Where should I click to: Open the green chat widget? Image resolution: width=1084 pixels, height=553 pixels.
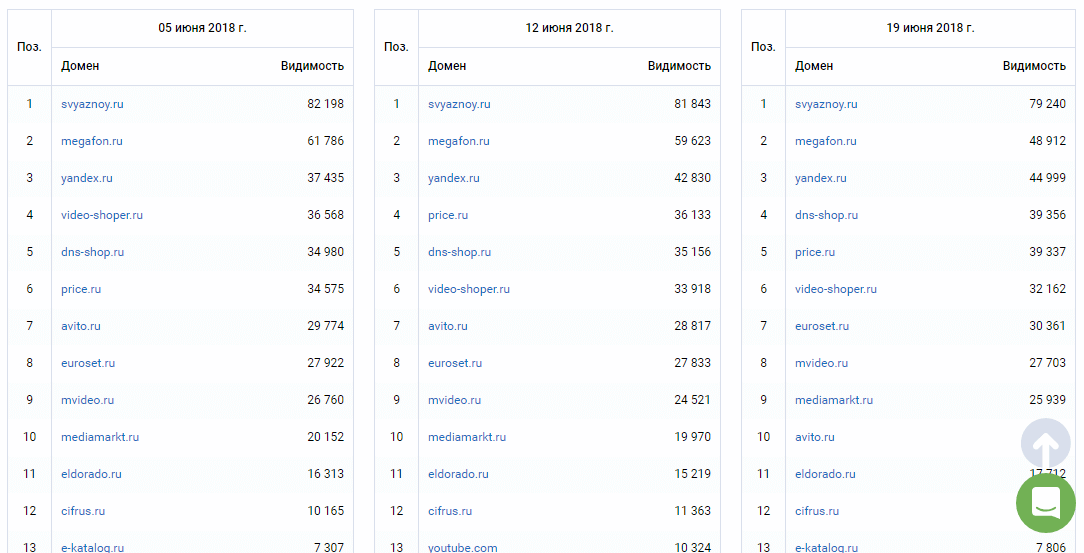[x=1045, y=503]
